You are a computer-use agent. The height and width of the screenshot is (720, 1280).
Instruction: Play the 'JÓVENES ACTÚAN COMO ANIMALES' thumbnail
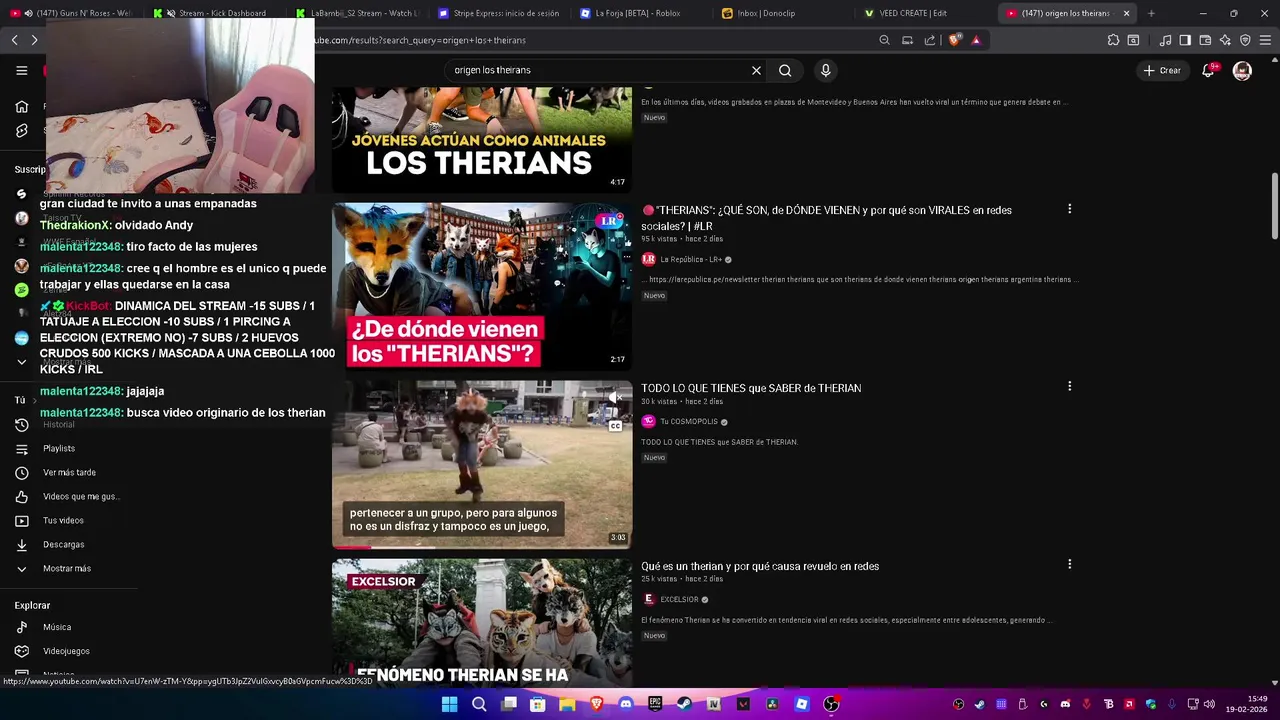click(x=482, y=140)
